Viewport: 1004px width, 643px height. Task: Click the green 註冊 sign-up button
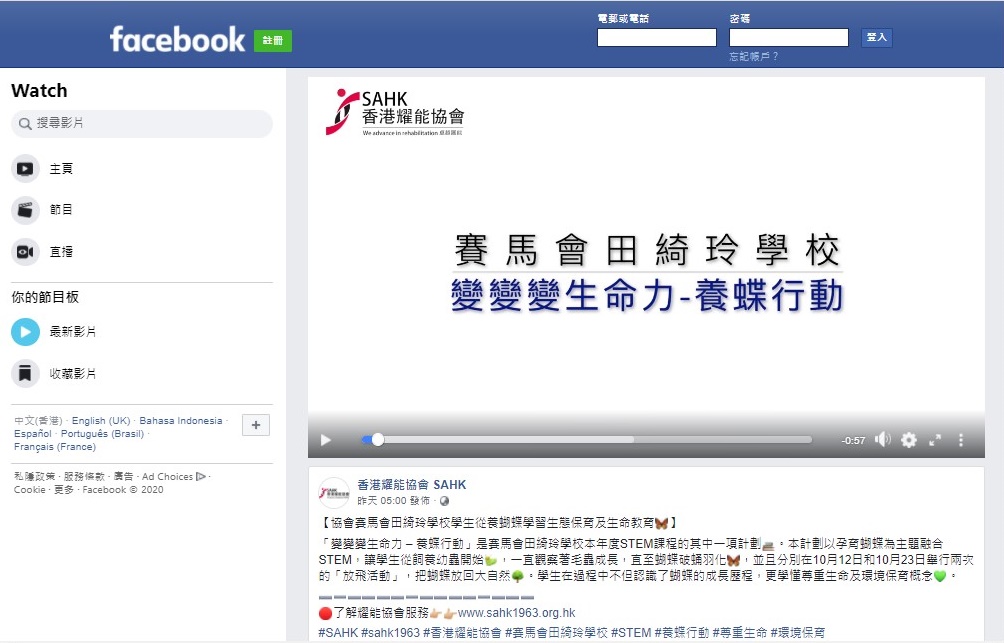273,40
